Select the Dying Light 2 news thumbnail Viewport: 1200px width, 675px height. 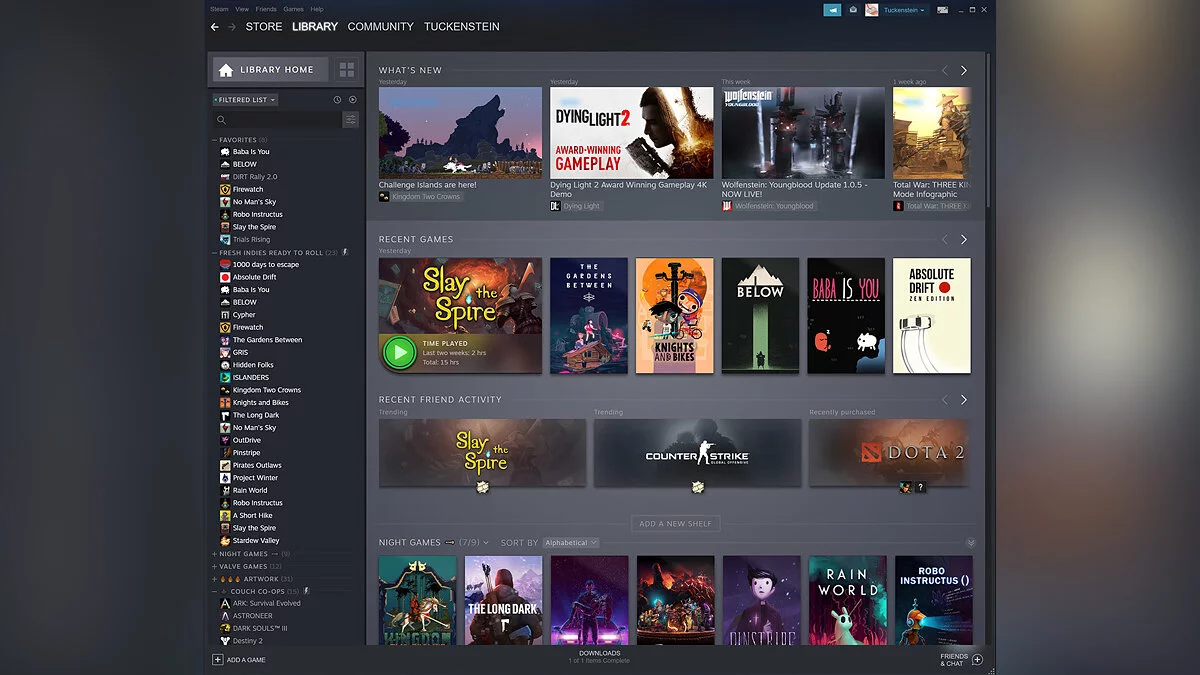[632, 133]
